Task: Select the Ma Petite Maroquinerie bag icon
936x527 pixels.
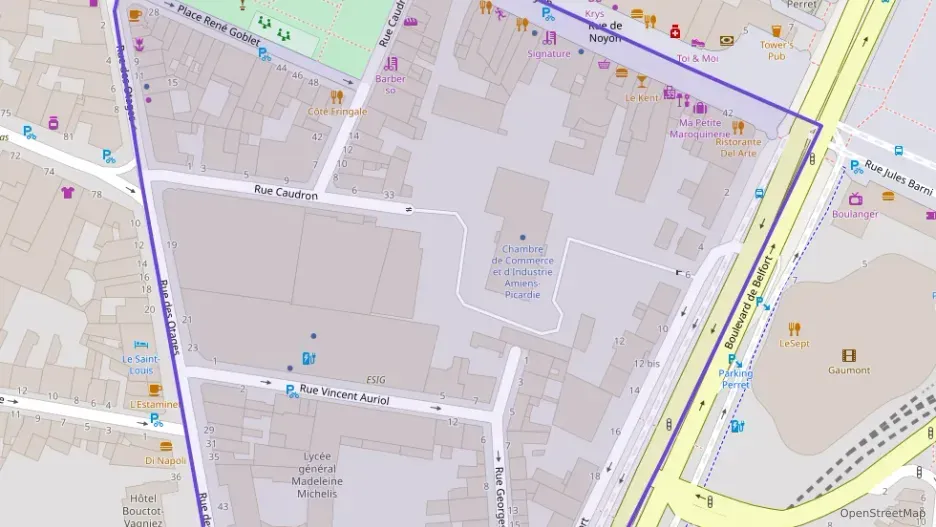Action: tap(700, 108)
